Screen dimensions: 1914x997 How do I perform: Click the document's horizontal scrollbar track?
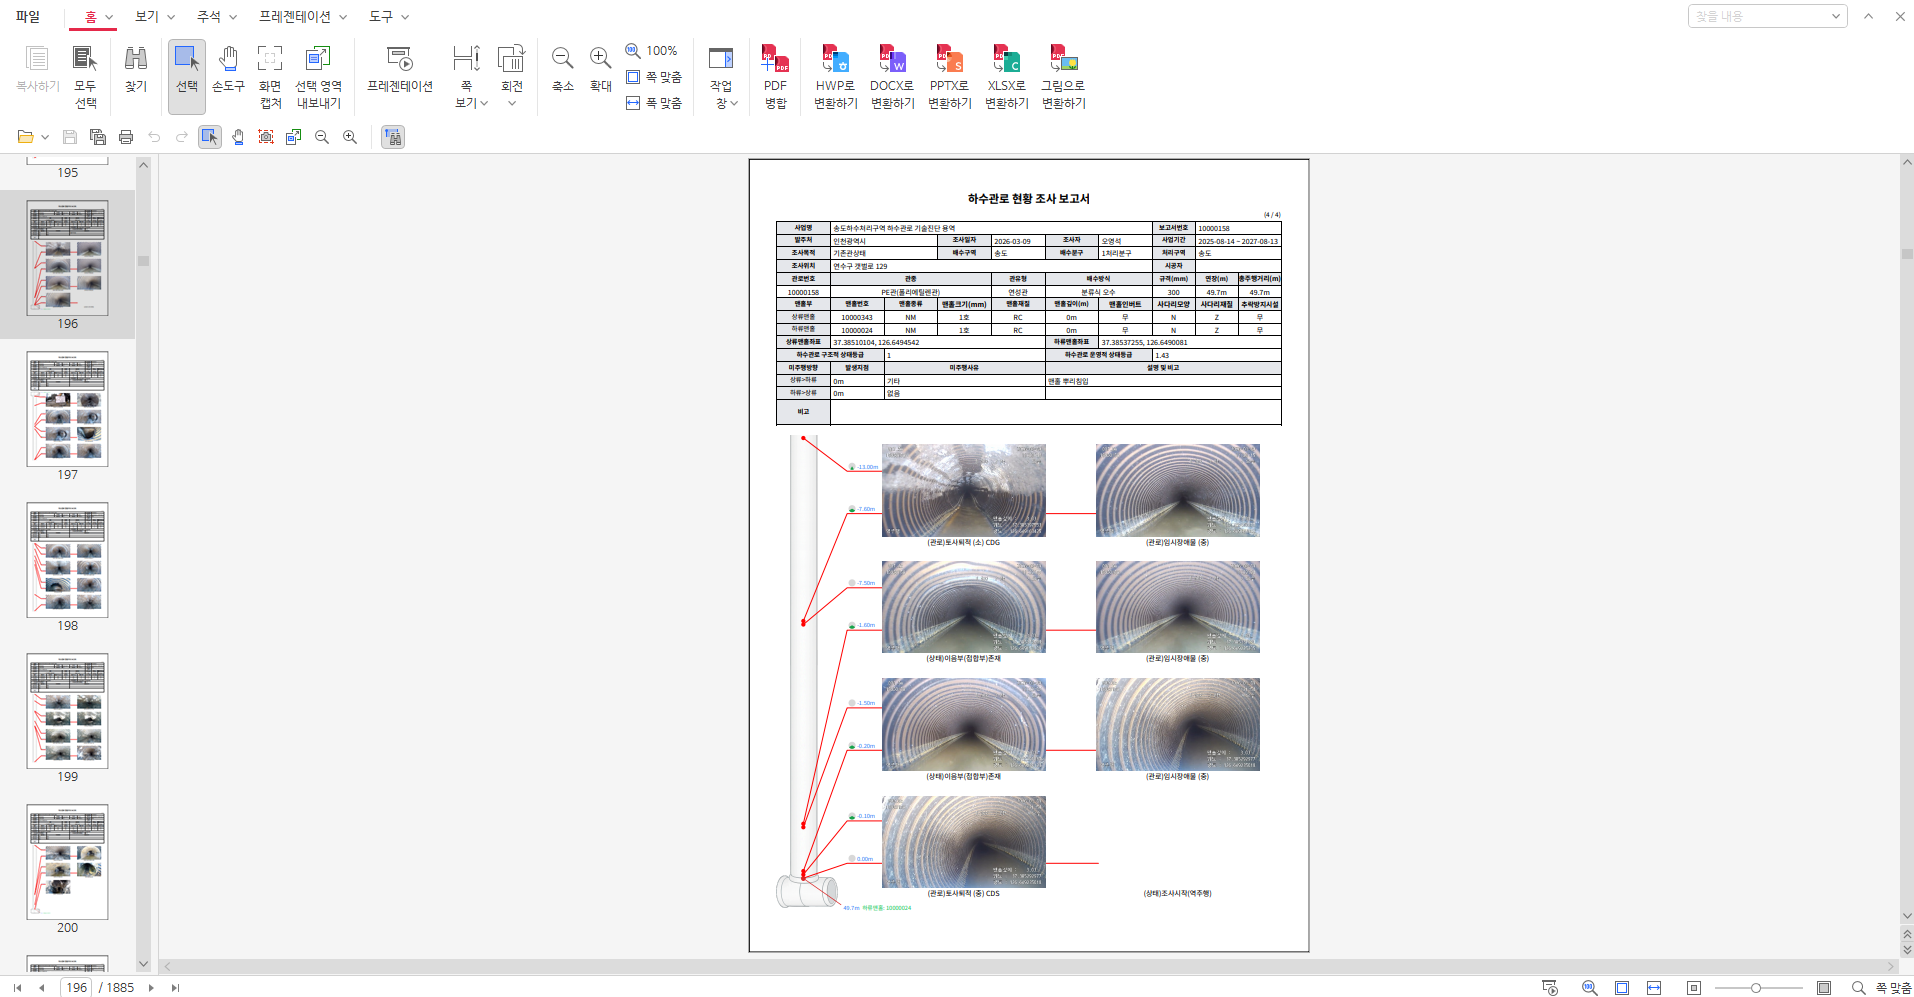pyautogui.click(x=1029, y=966)
